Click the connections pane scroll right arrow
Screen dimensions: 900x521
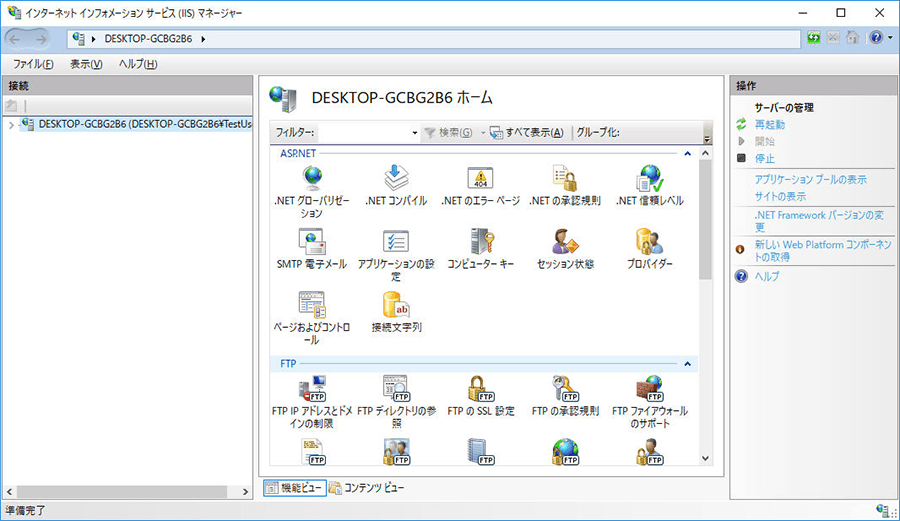245,492
